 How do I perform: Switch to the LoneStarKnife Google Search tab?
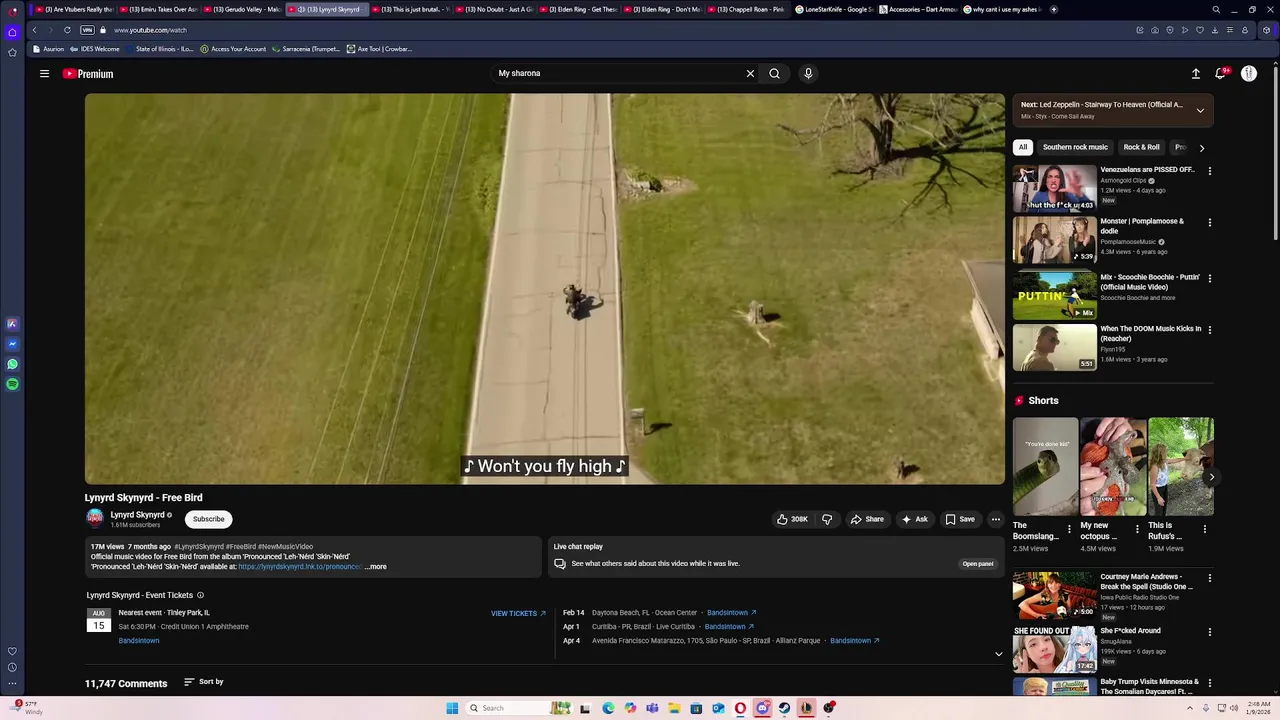(x=834, y=9)
